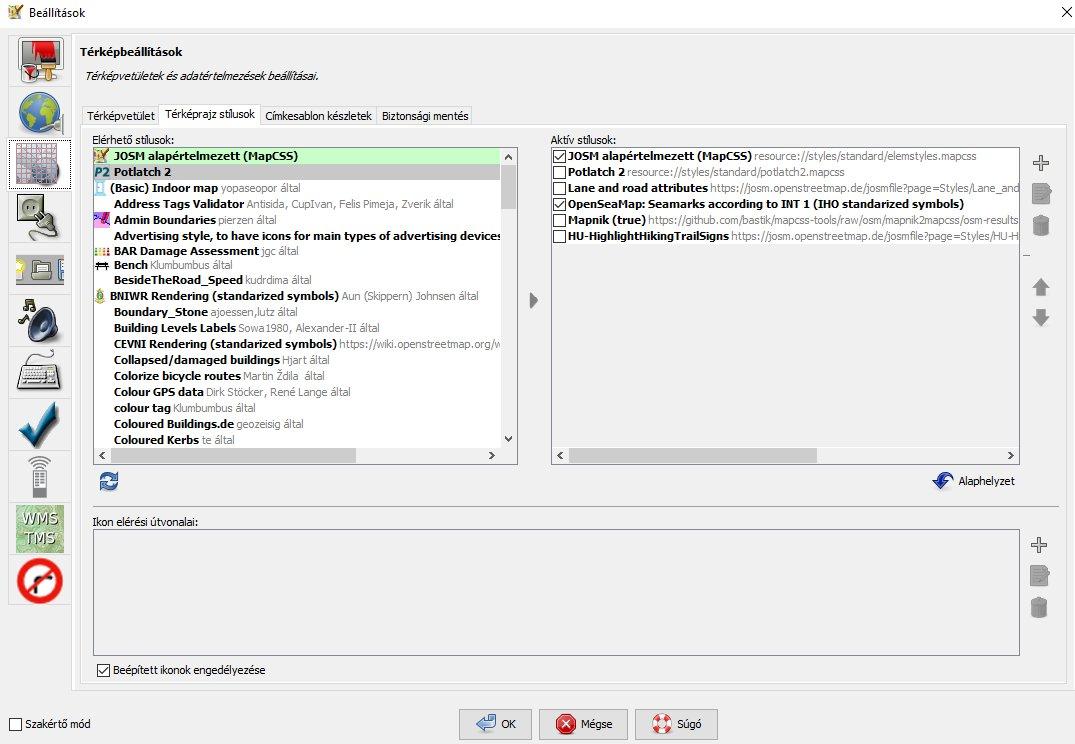1075x744 pixels.
Task: Click the right scroll arrow under active styles
Action: pos(1011,455)
